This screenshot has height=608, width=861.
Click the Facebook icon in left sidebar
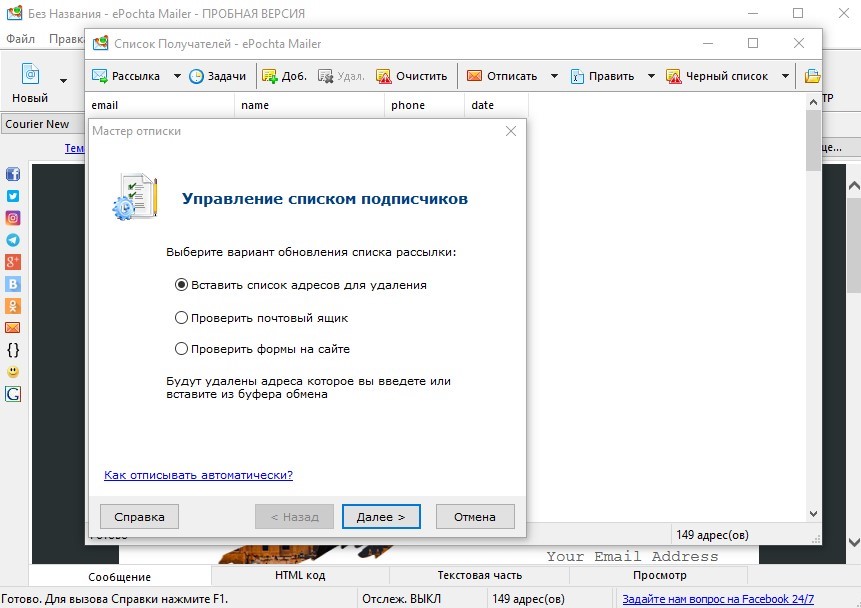pos(13,174)
